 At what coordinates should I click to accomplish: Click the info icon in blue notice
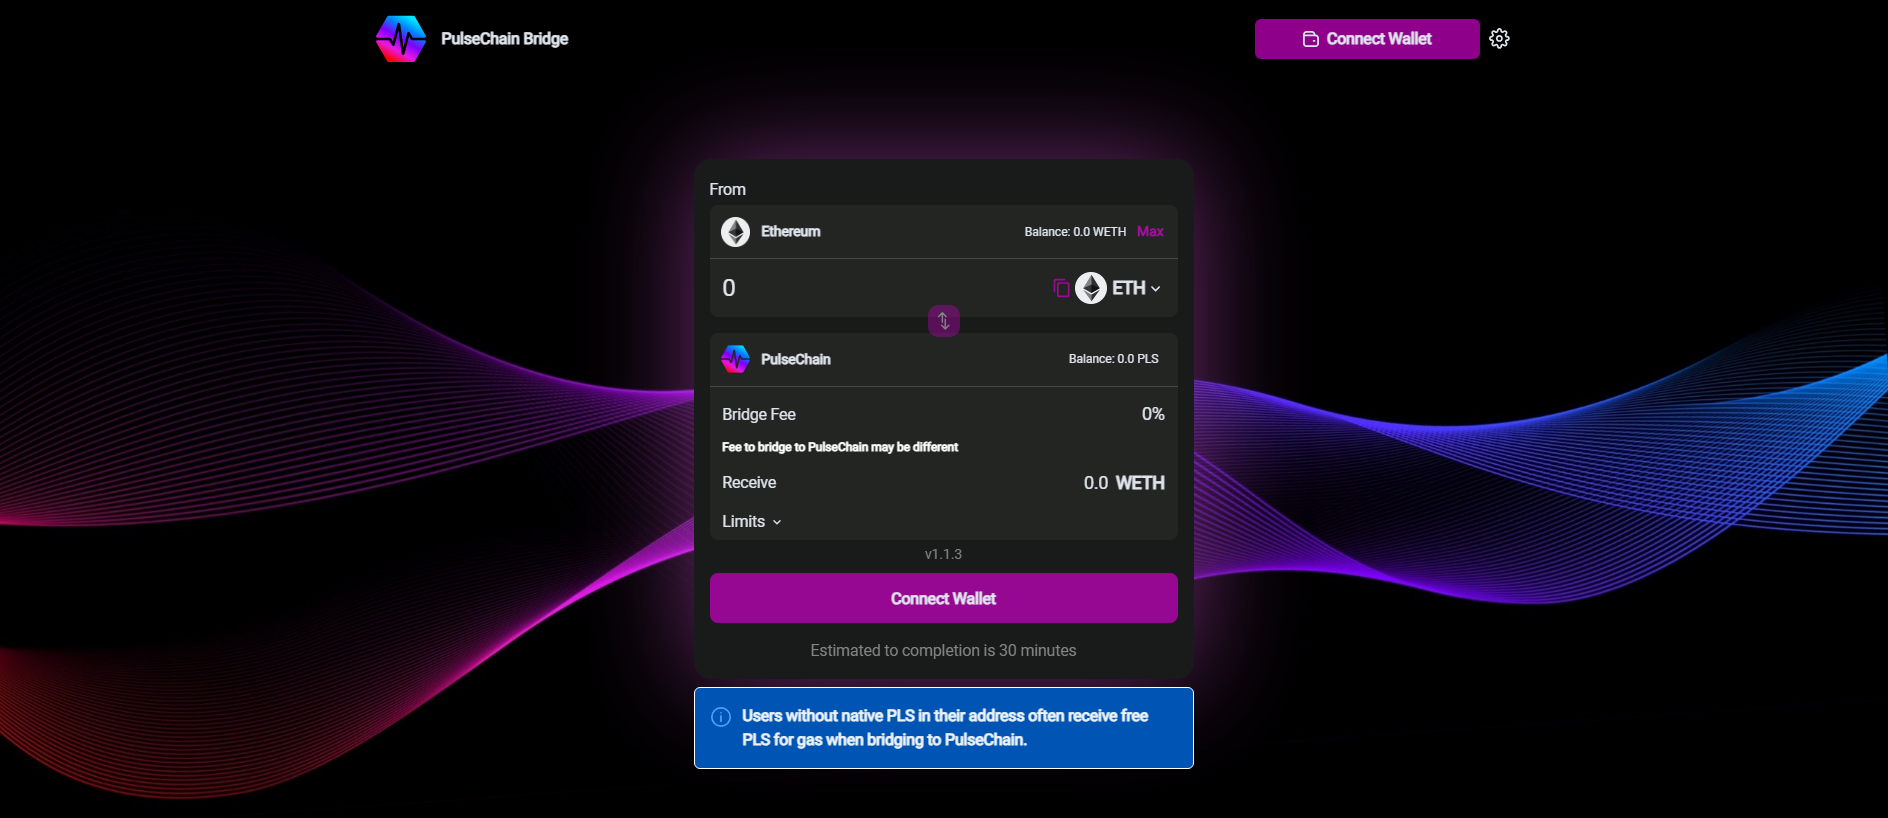721,717
